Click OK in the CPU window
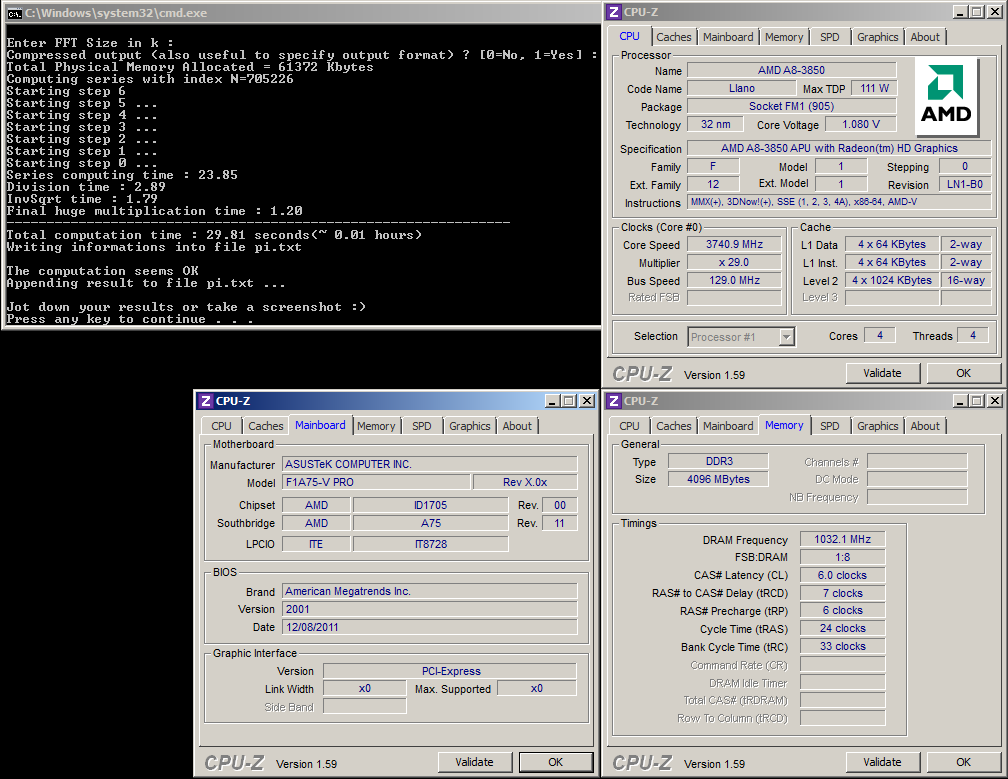This screenshot has width=1008, height=779. click(963, 373)
